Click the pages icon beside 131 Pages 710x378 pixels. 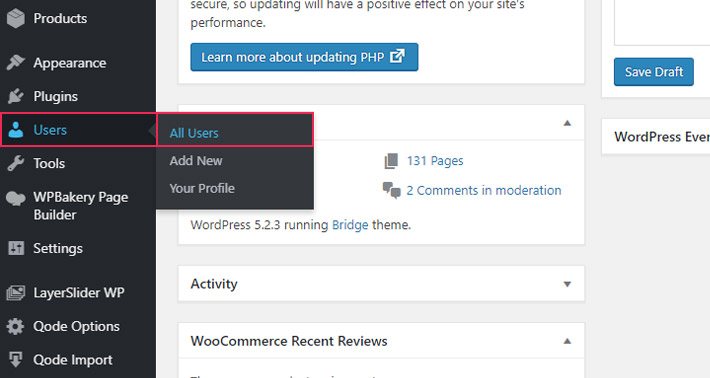tap(391, 161)
